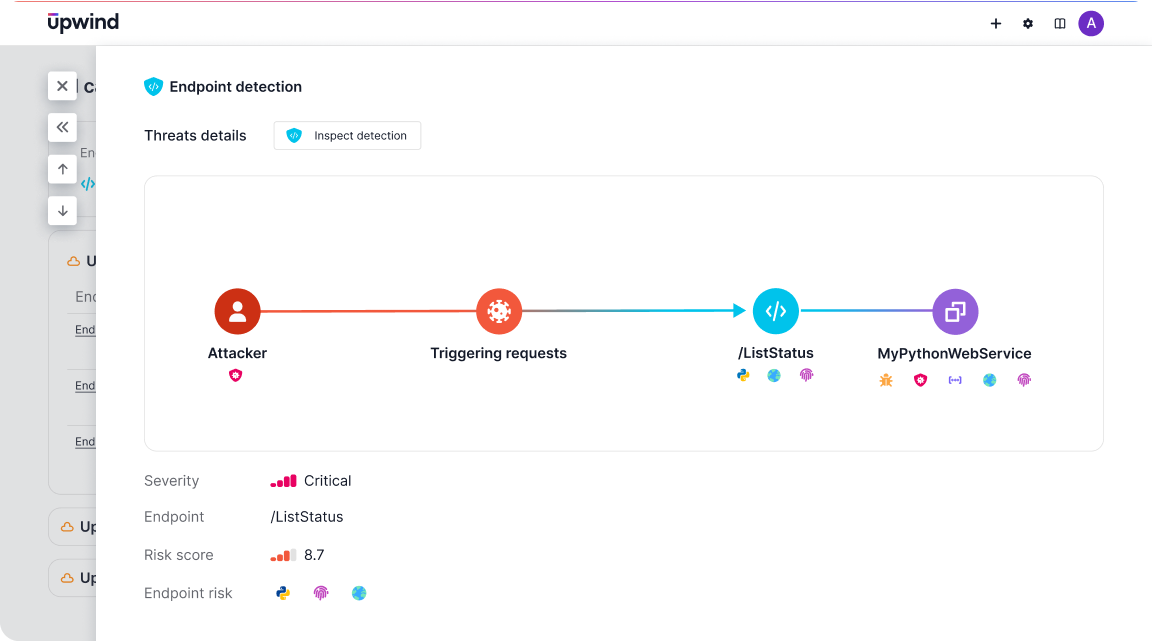Click the red shield badge under Attacker
1152x641 pixels.
(236, 376)
